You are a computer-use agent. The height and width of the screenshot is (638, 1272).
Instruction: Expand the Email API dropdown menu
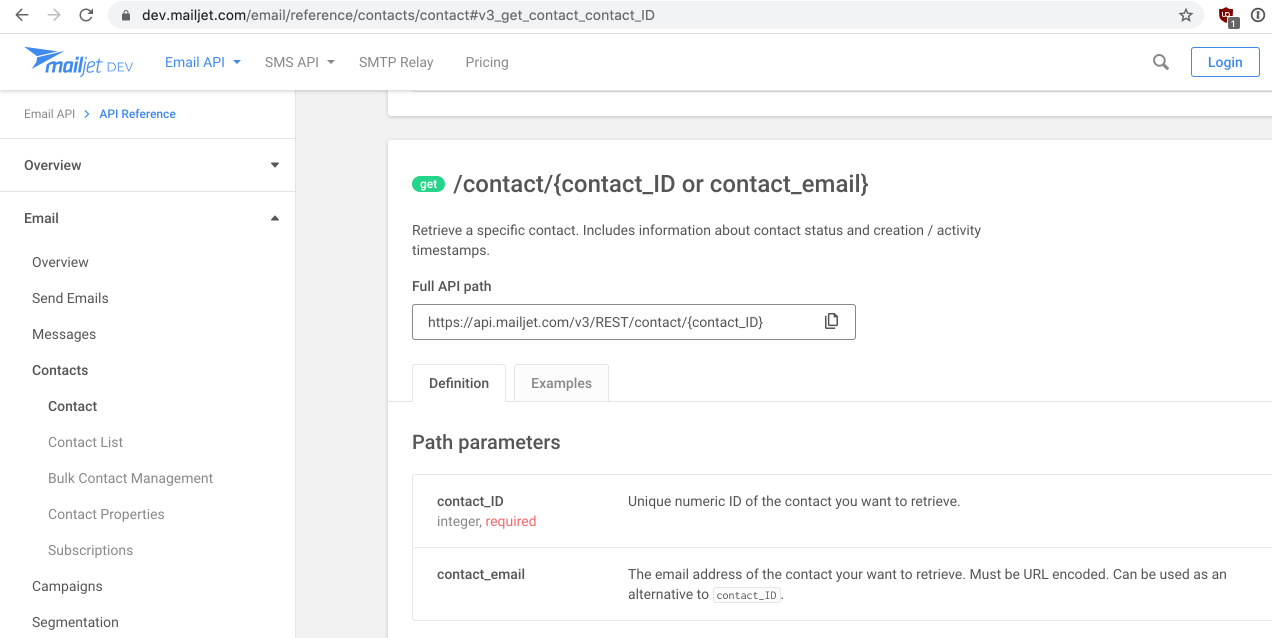point(202,61)
